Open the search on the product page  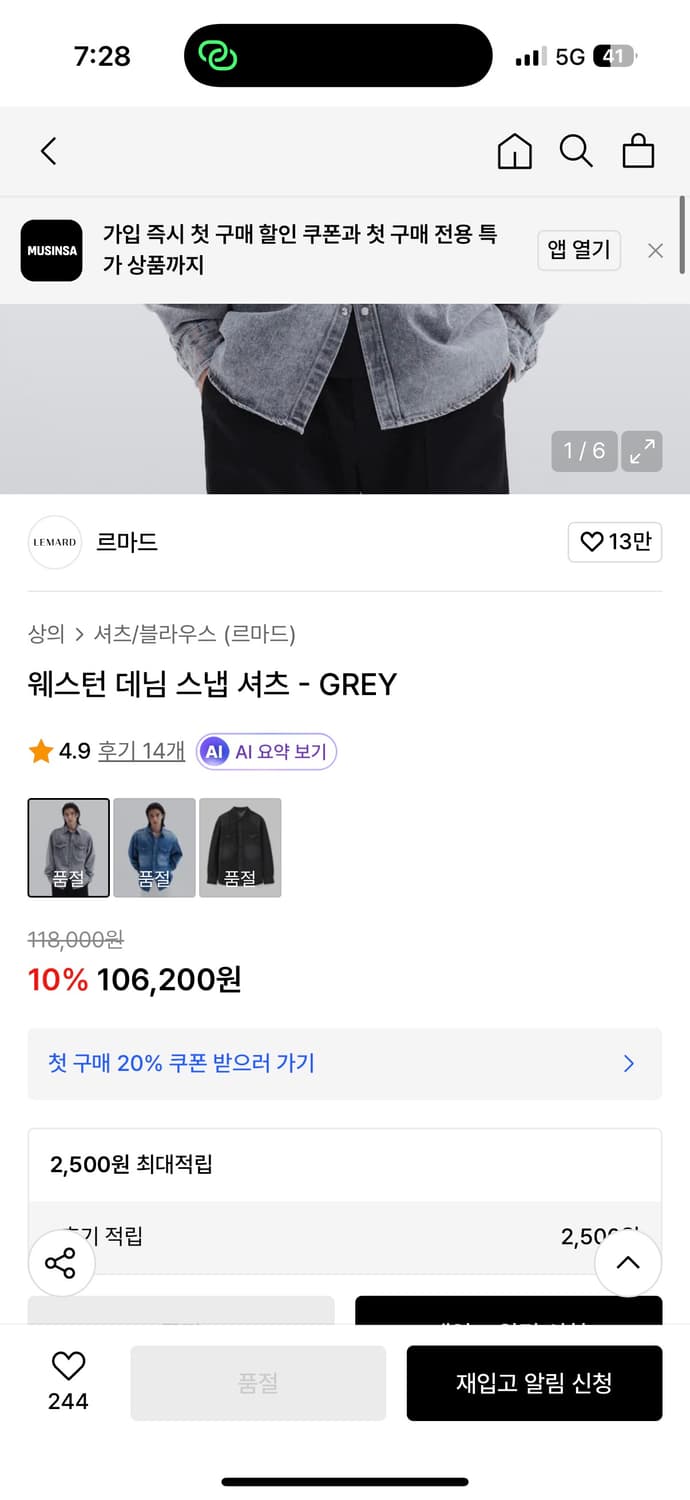pyautogui.click(x=576, y=152)
